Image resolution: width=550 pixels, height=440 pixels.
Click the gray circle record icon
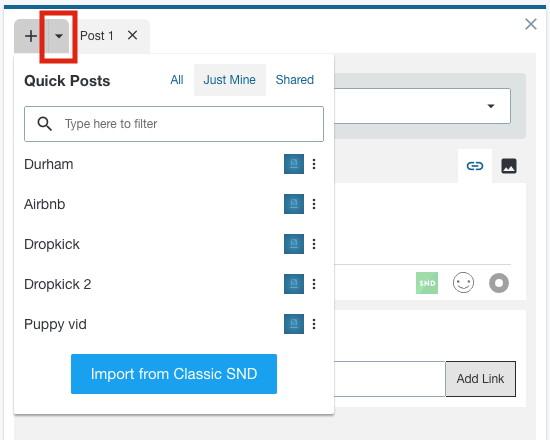pyautogui.click(x=499, y=283)
